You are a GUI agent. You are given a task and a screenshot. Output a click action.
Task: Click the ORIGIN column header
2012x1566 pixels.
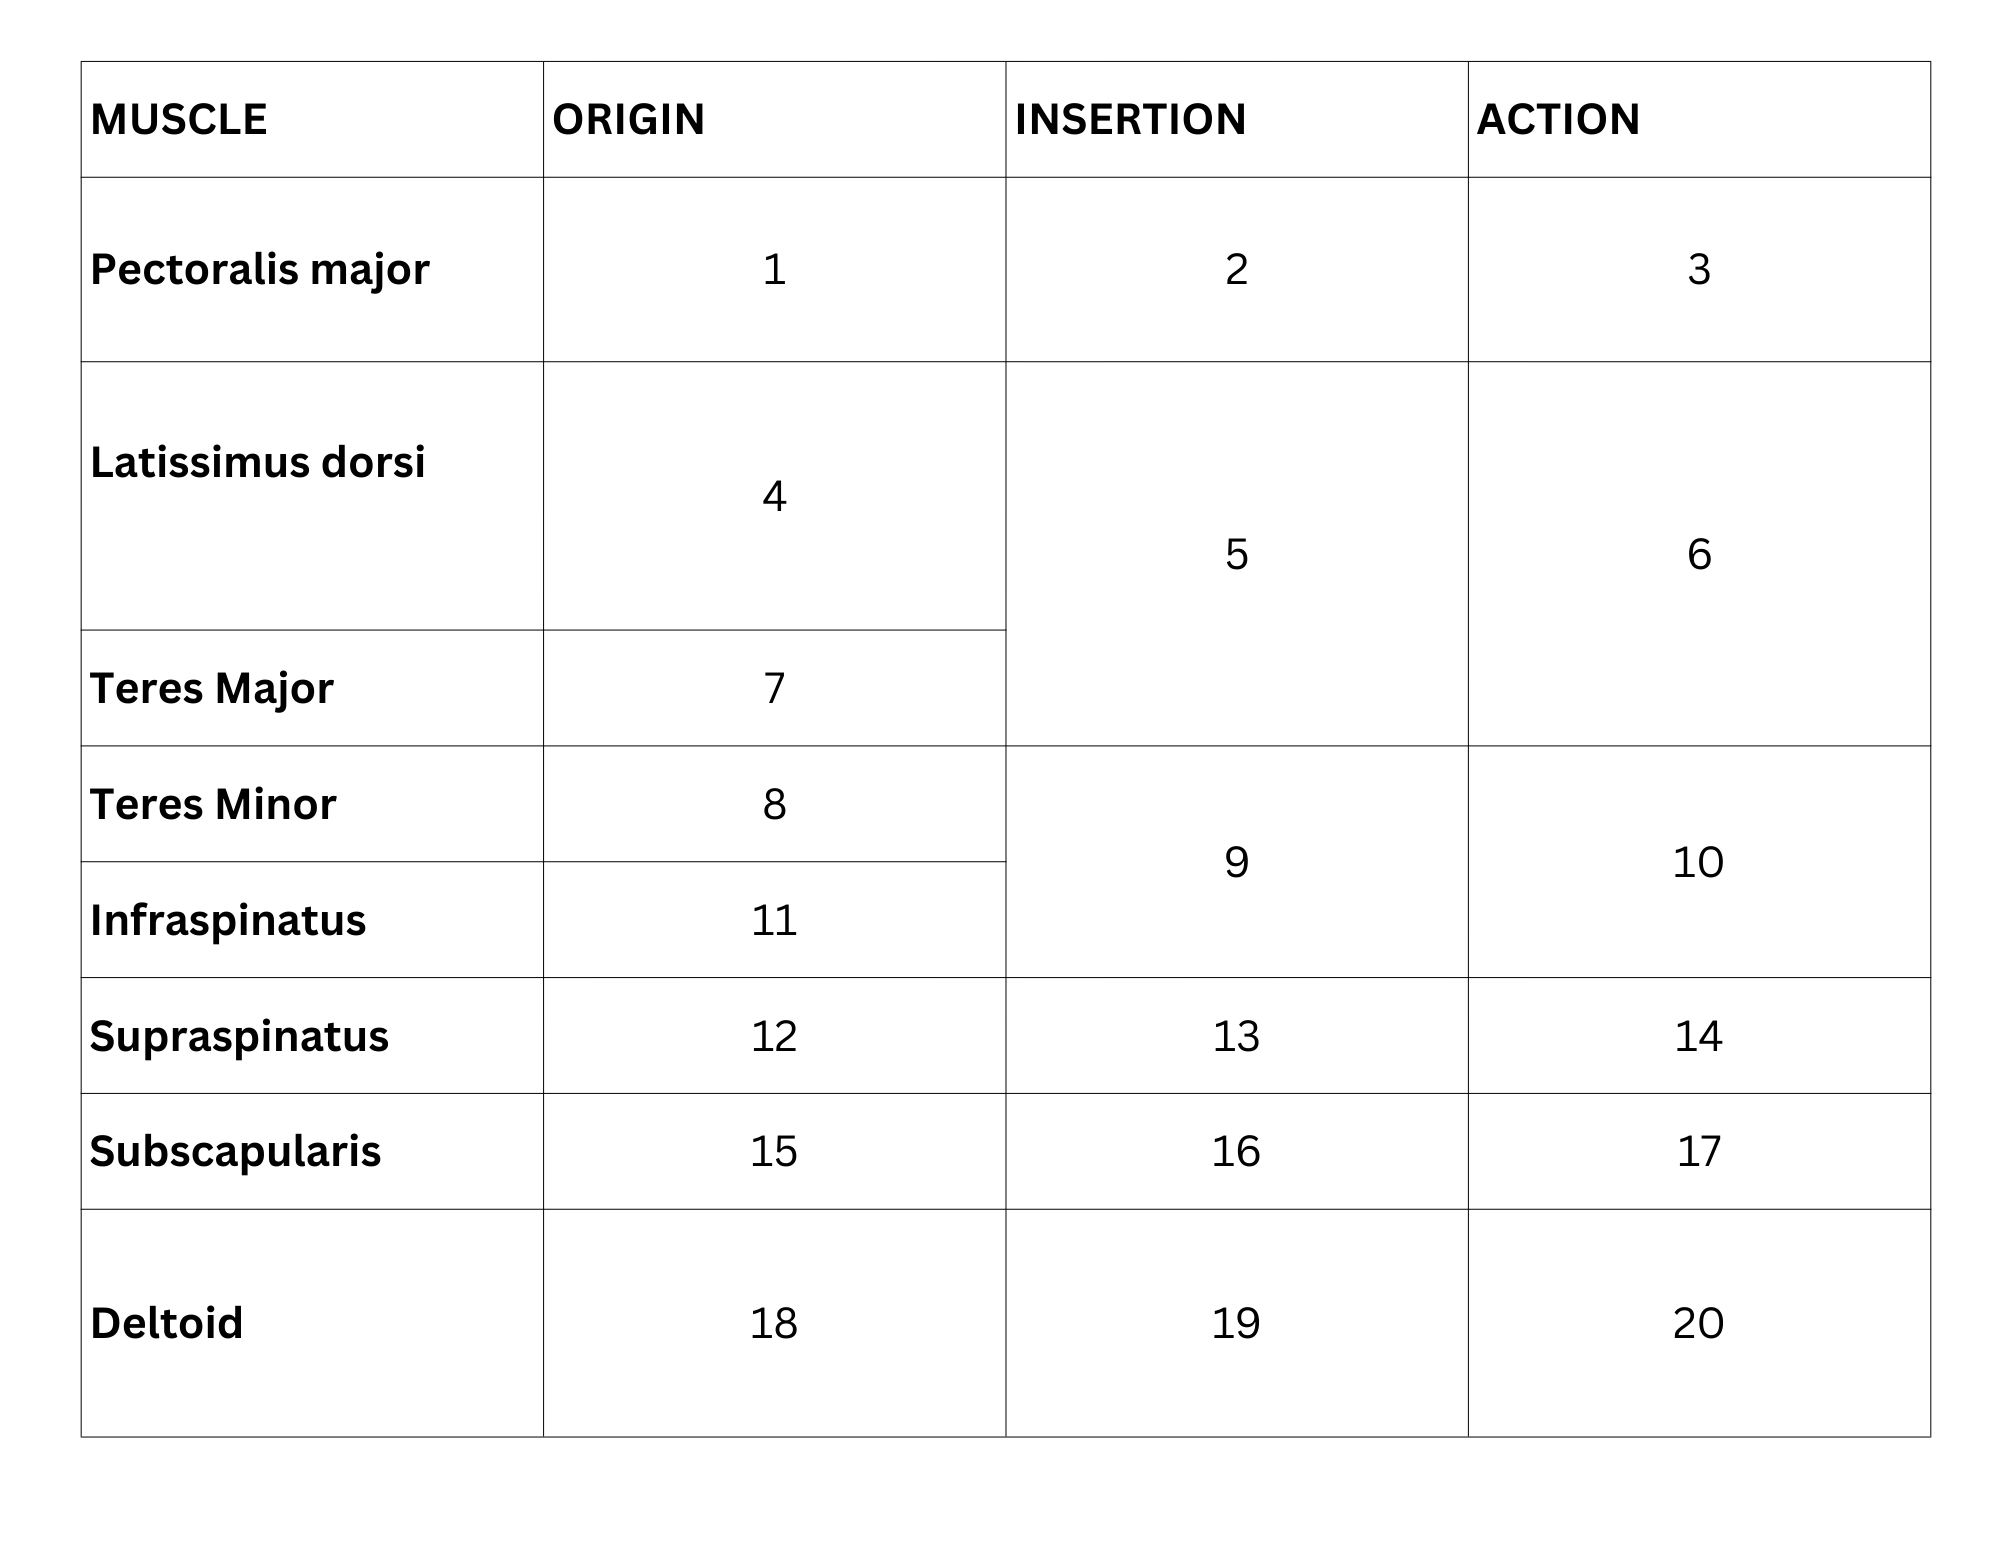(x=628, y=120)
